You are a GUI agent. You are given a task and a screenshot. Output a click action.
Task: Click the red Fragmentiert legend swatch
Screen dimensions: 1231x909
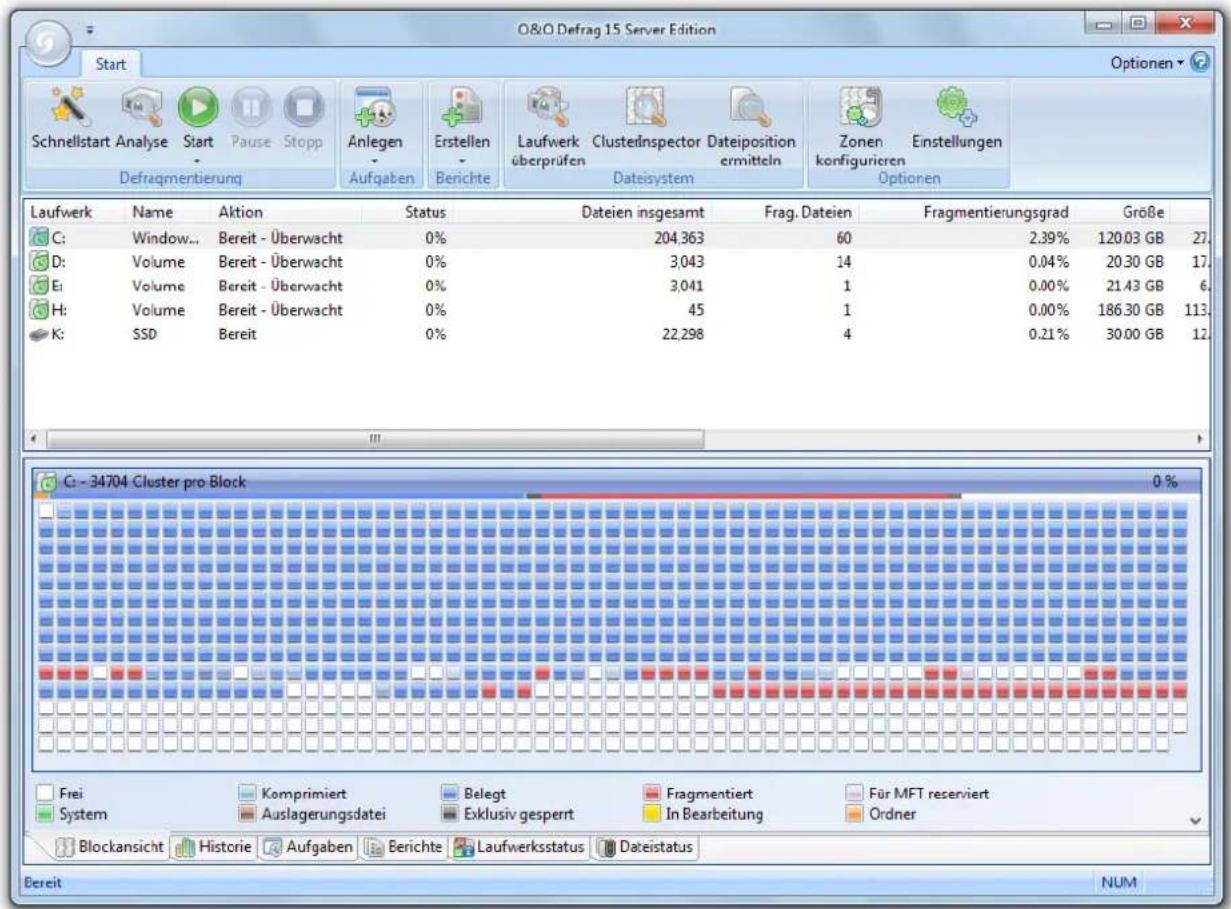[x=650, y=793]
